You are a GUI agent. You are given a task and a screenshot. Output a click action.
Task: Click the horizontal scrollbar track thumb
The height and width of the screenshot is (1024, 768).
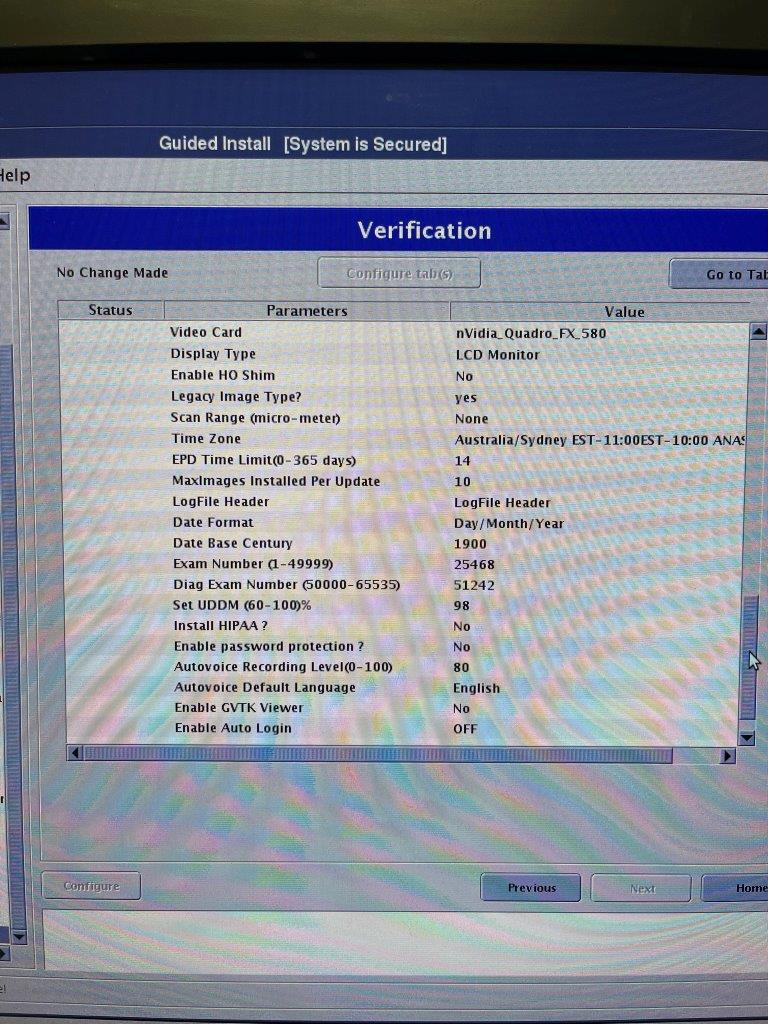(378, 755)
